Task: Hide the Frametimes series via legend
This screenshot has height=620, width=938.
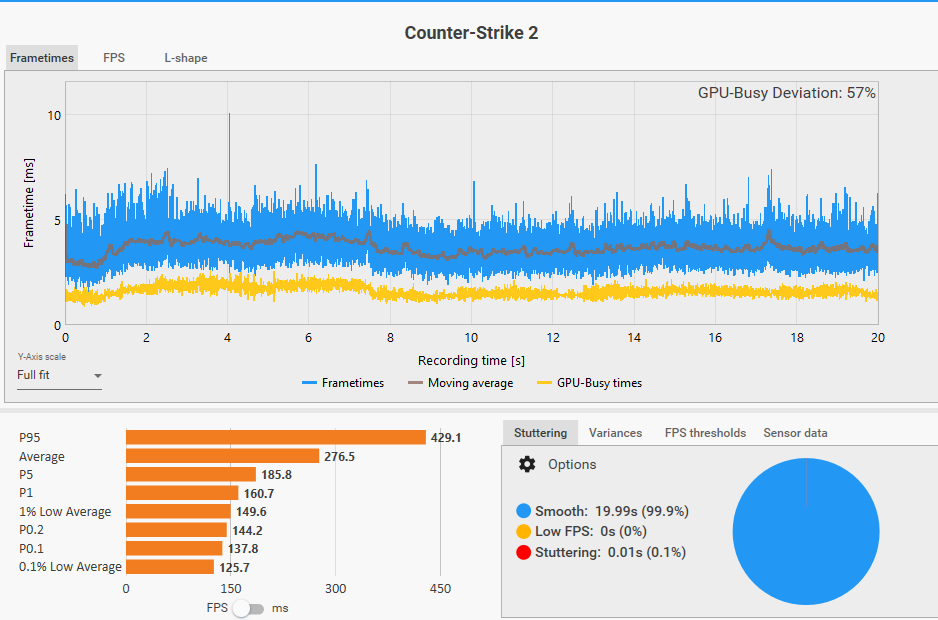Action: (x=343, y=383)
